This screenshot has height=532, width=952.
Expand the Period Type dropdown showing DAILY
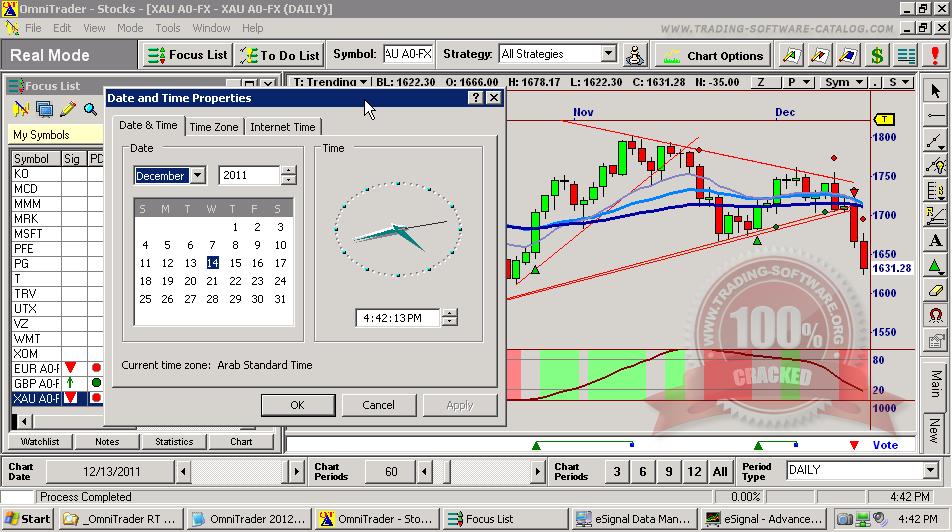(928, 470)
